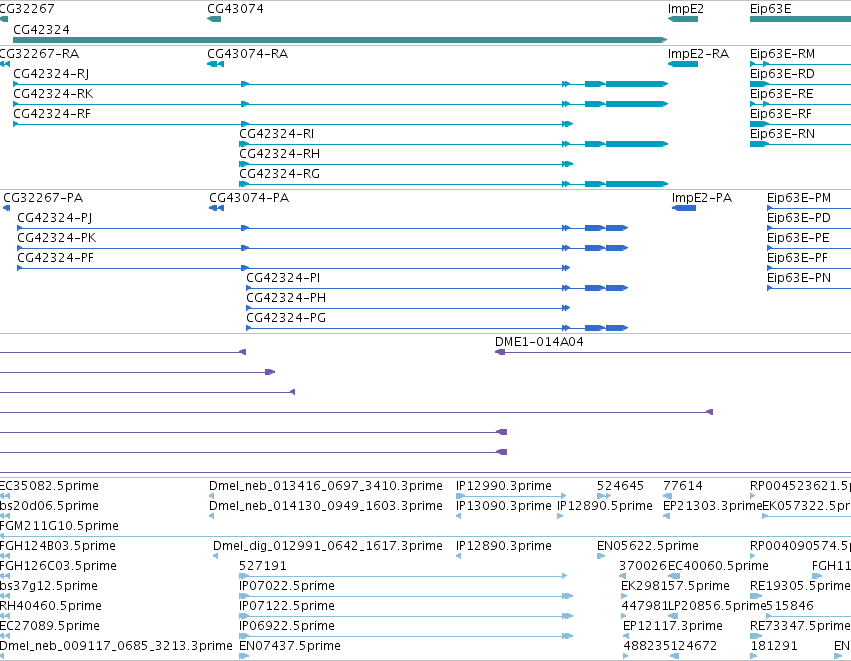The width and height of the screenshot is (851, 661).
Task: Open the Eip63E-PE protein label
Action: pos(798,238)
